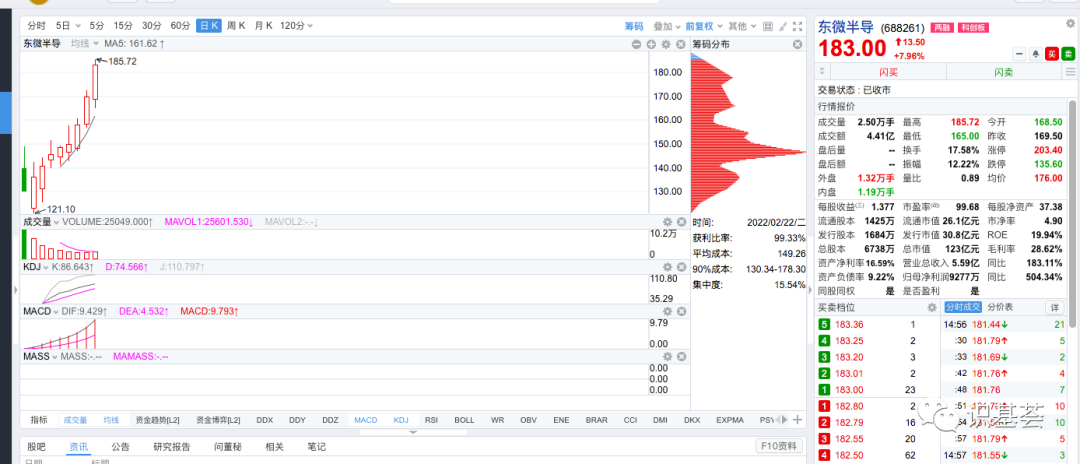Open MASS indicator settings gear
This screenshot has height=464, width=1080.
point(667,357)
